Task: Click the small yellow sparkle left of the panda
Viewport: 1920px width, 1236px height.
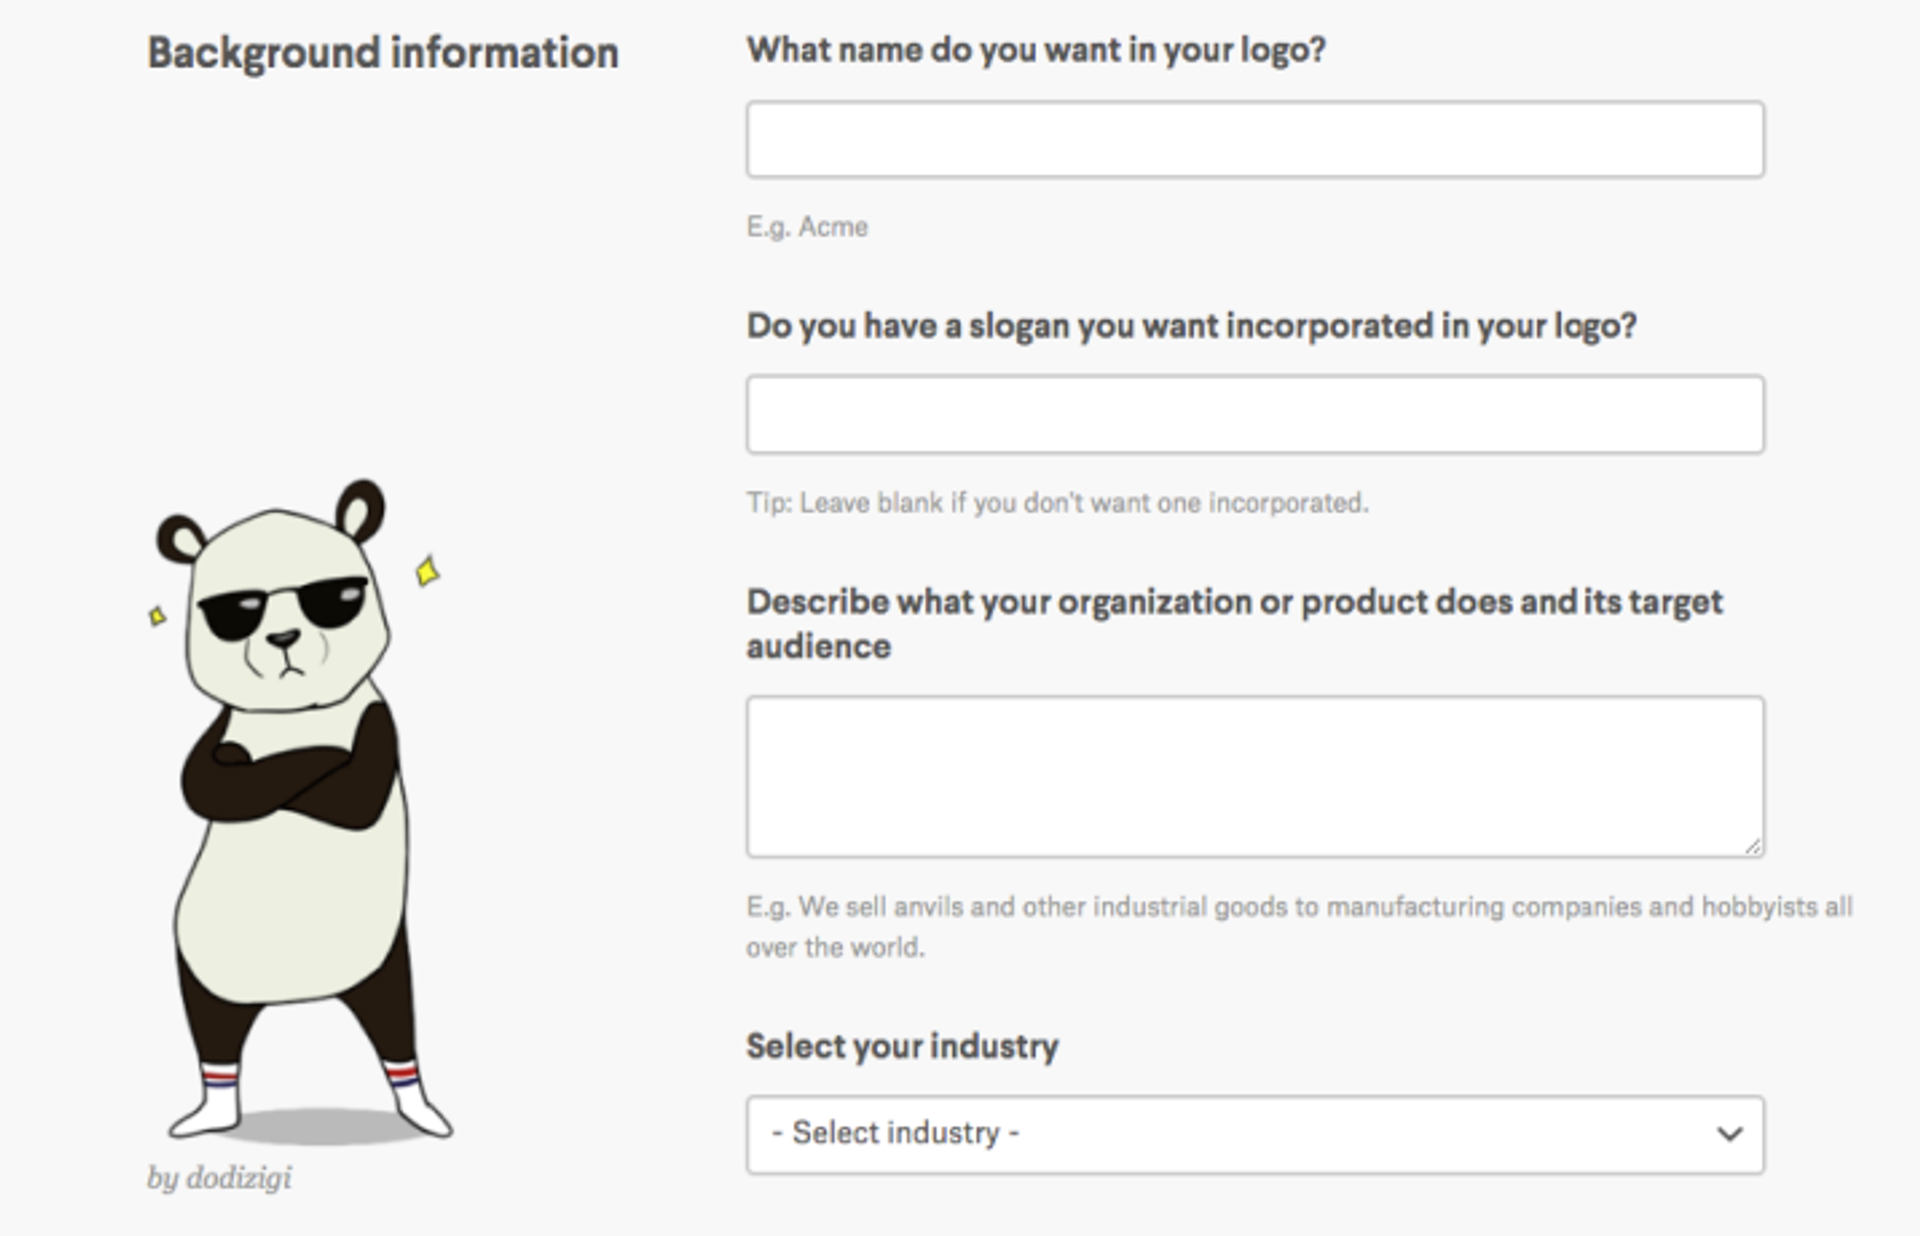Action: pos(157,616)
